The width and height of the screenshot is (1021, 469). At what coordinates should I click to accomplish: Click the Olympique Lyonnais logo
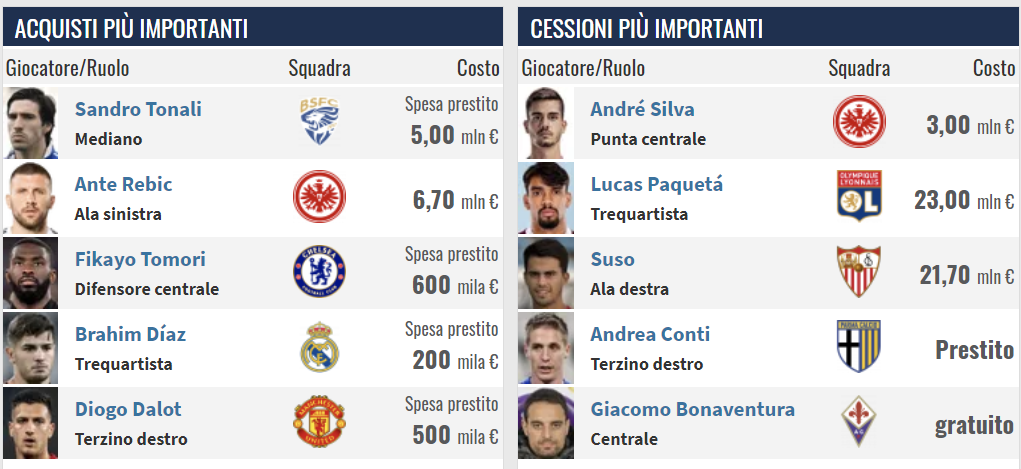pyautogui.click(x=859, y=197)
